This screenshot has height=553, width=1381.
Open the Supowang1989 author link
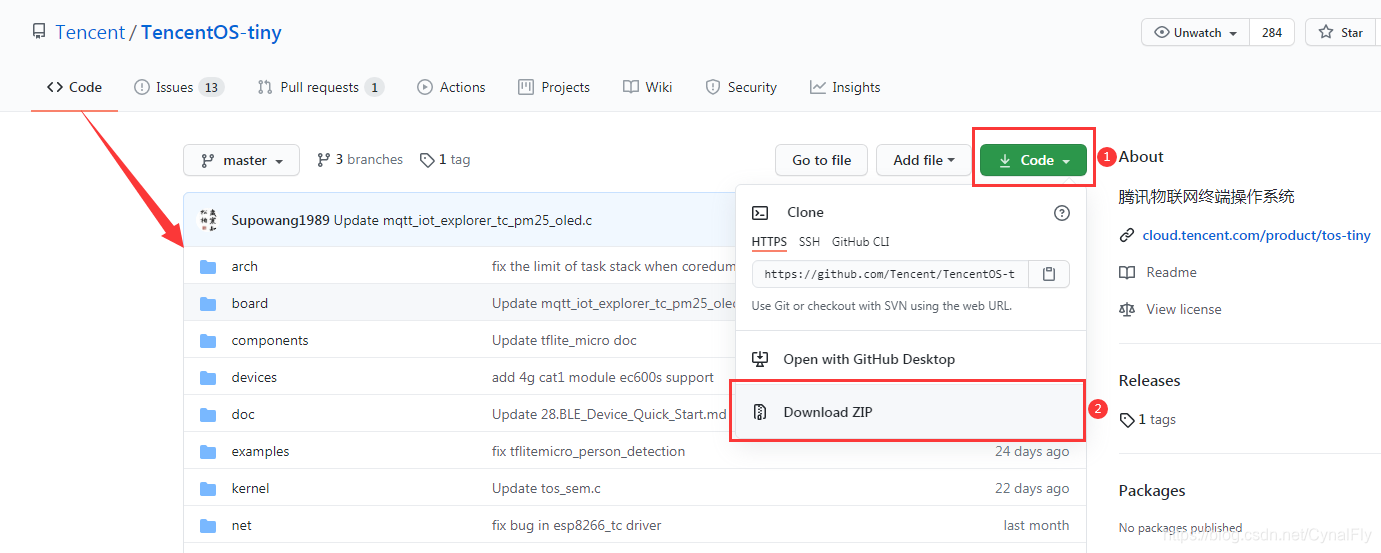pyautogui.click(x=280, y=220)
